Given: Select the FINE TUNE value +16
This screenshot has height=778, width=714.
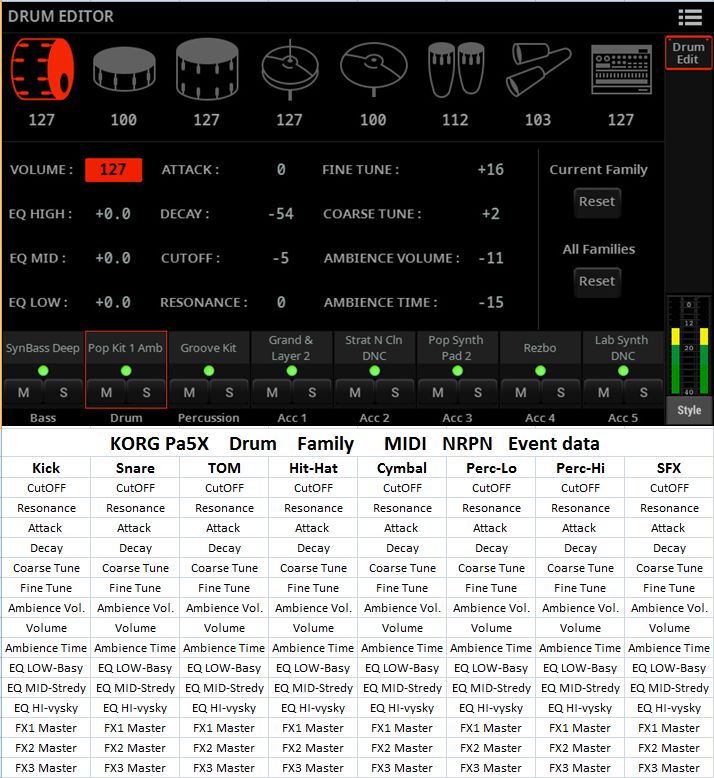Looking at the screenshot, I should [490, 170].
